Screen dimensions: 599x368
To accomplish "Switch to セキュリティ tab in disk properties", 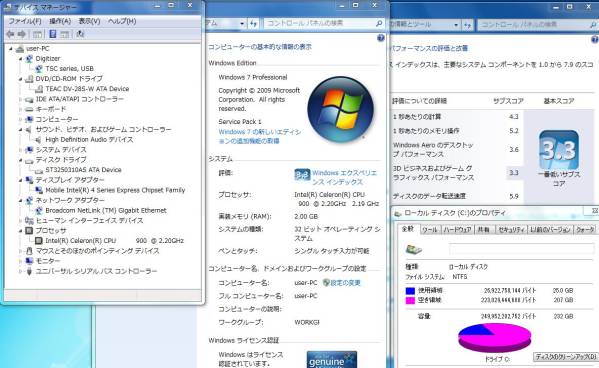I will (512, 230).
